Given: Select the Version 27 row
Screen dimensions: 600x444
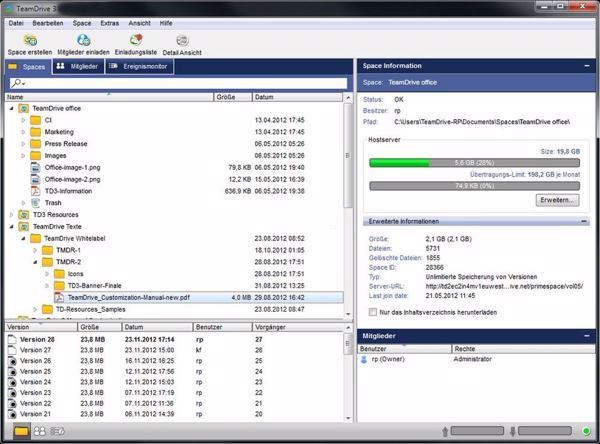Looking at the screenshot, I should click(174, 350).
